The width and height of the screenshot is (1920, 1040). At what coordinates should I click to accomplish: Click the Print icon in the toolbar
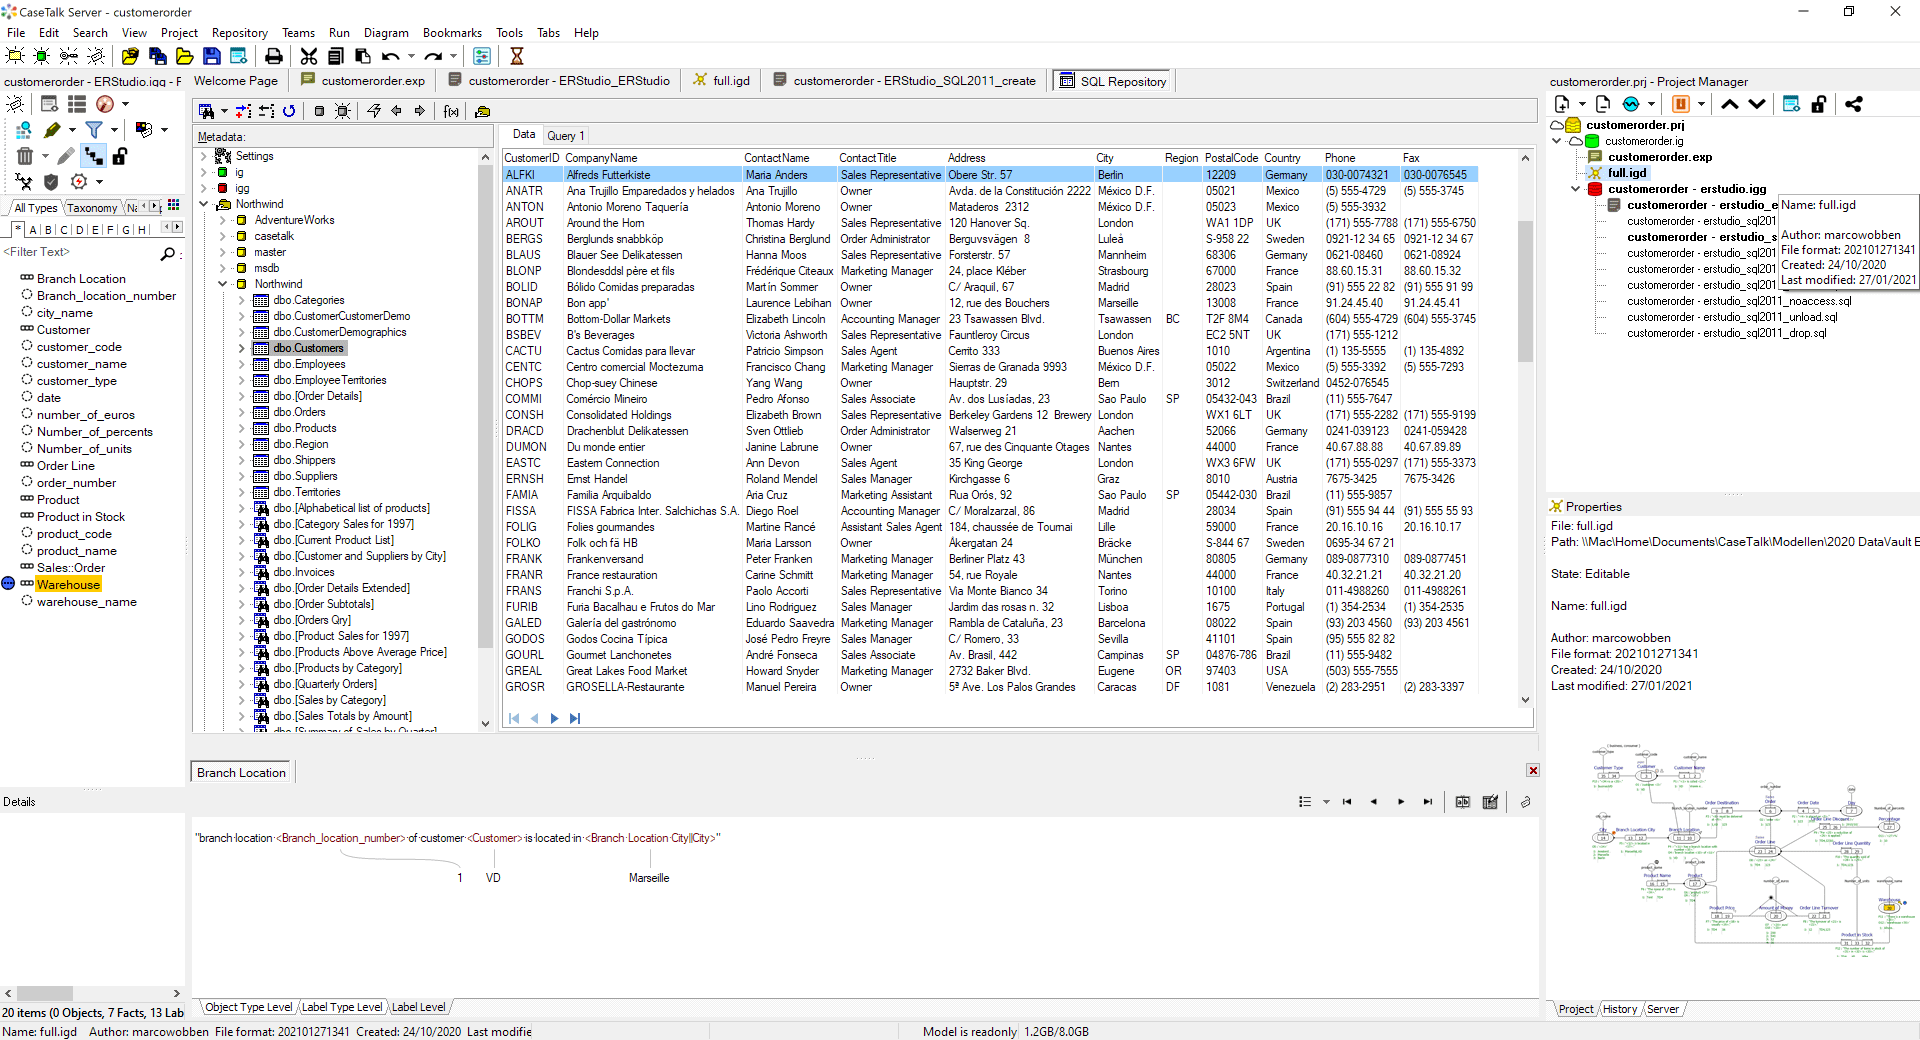pyautogui.click(x=273, y=56)
